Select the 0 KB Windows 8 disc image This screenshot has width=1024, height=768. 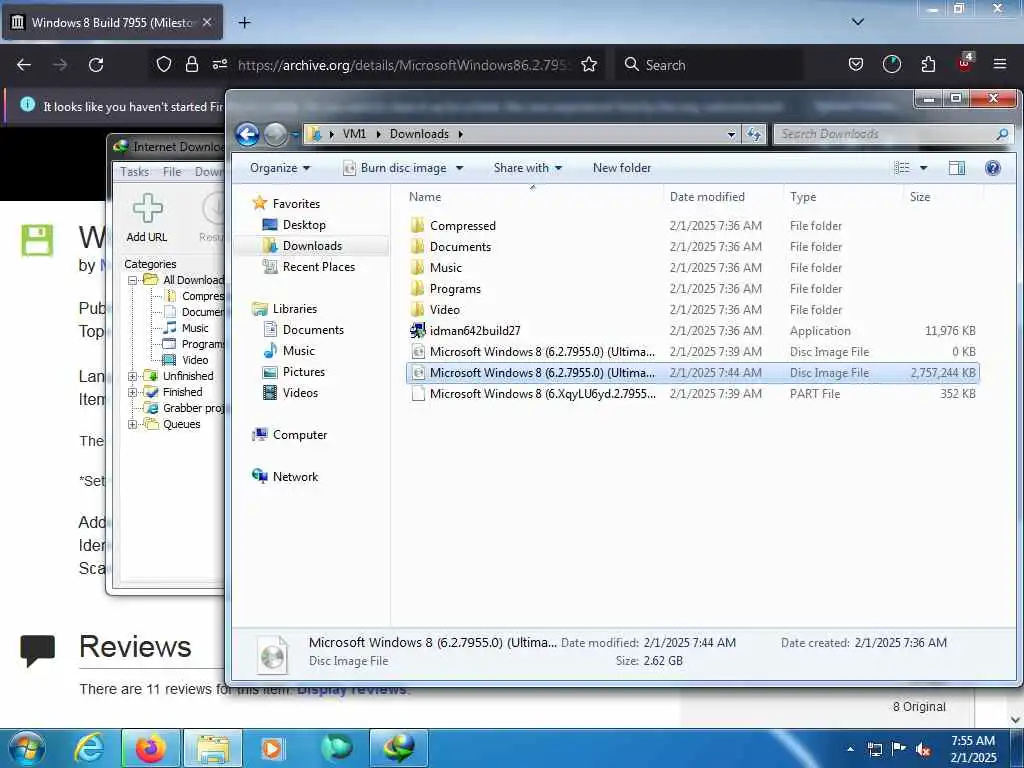click(692, 351)
